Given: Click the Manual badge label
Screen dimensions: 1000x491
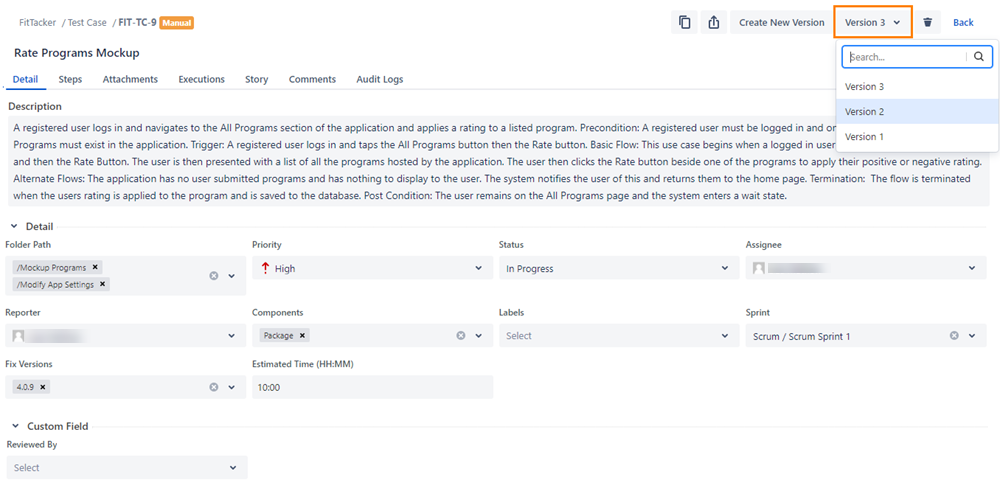Looking at the screenshot, I should tap(177, 22).
